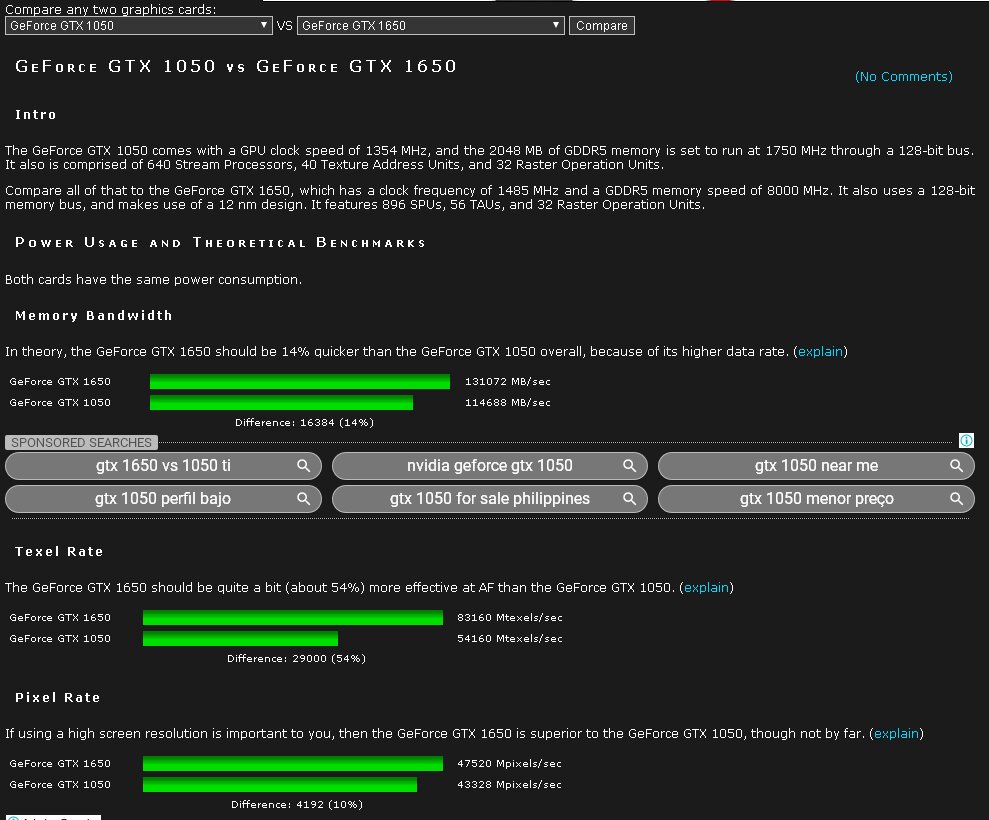
Task: Click the 83160 Mtexels/sec value
Action: tap(510, 618)
